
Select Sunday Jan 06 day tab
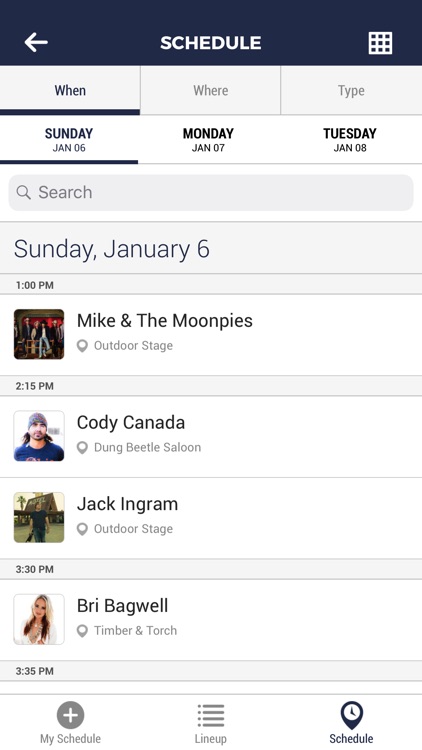pyautogui.click(x=69, y=140)
